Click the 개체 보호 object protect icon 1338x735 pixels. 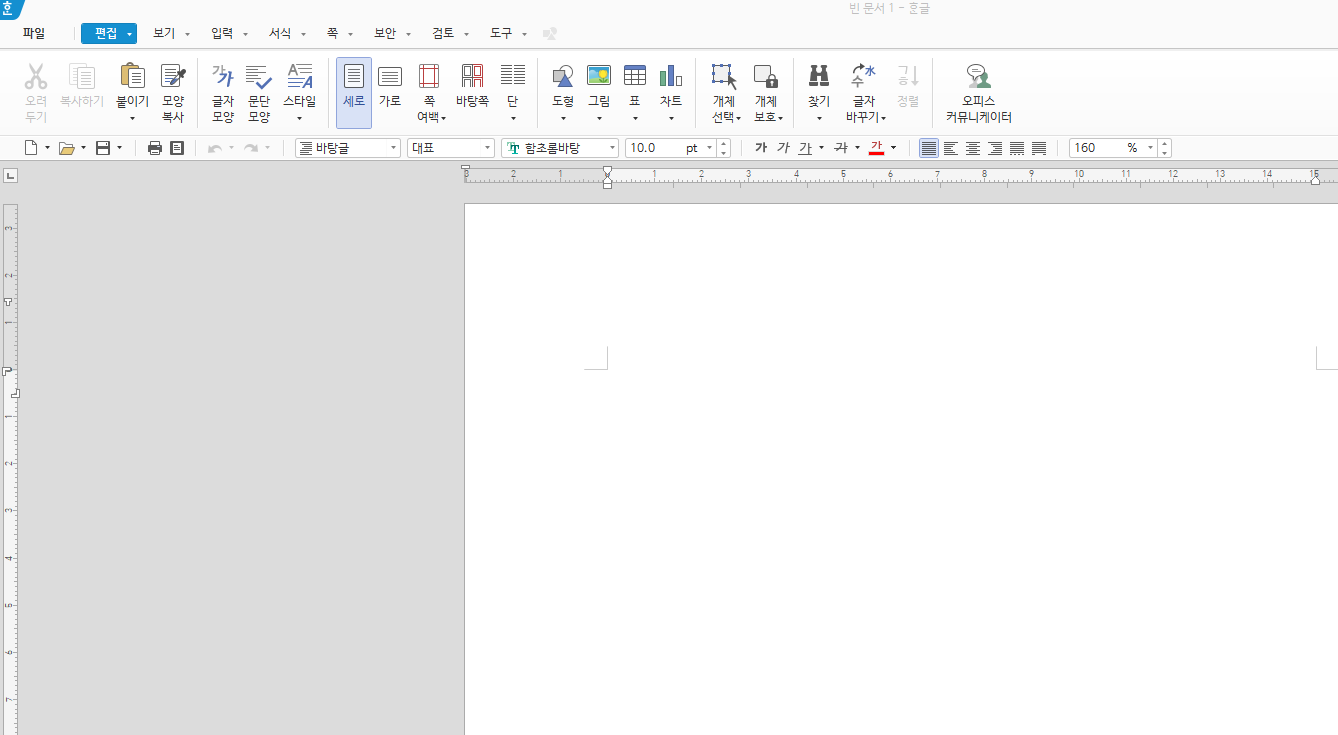766,77
